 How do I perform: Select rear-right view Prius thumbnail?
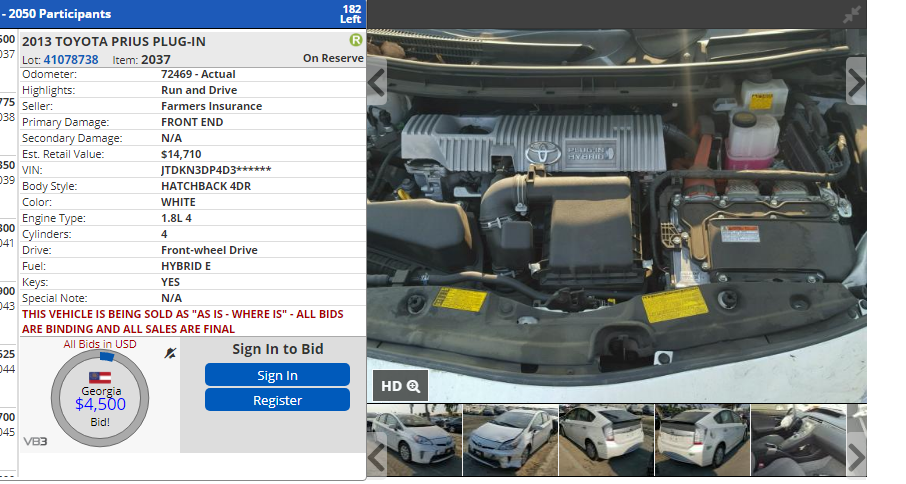tap(606, 440)
